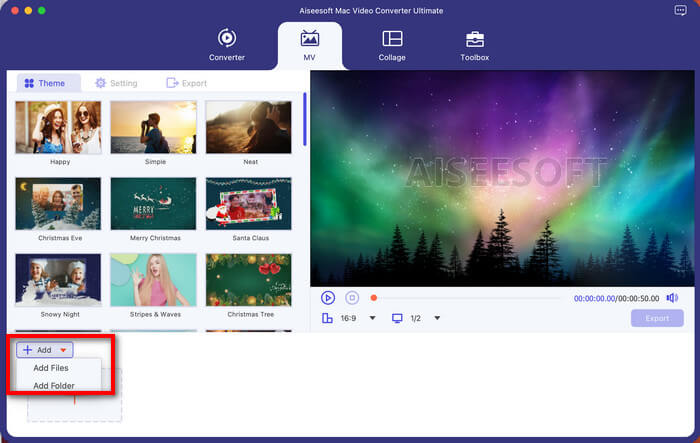Viewport: 700px width, 443px height.
Task: Mute the preview volume icon
Action: point(672,298)
